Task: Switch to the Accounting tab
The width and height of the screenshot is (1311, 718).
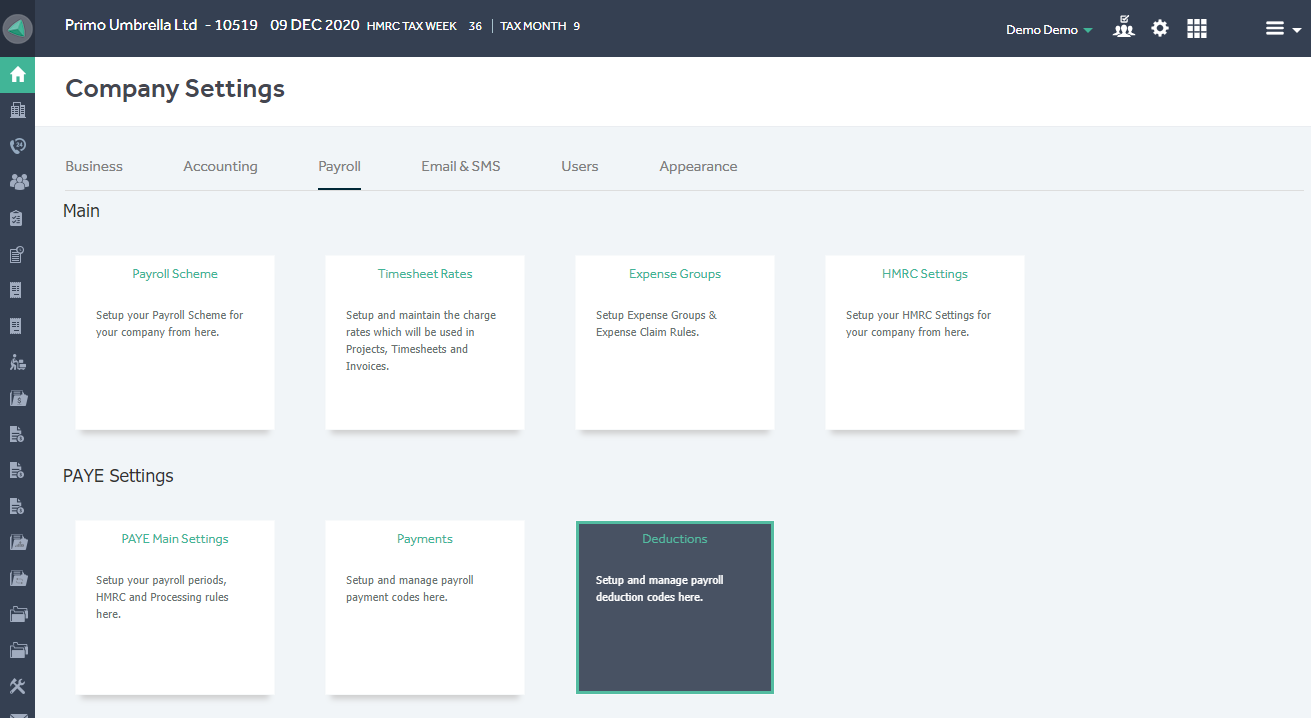Action: [x=220, y=166]
